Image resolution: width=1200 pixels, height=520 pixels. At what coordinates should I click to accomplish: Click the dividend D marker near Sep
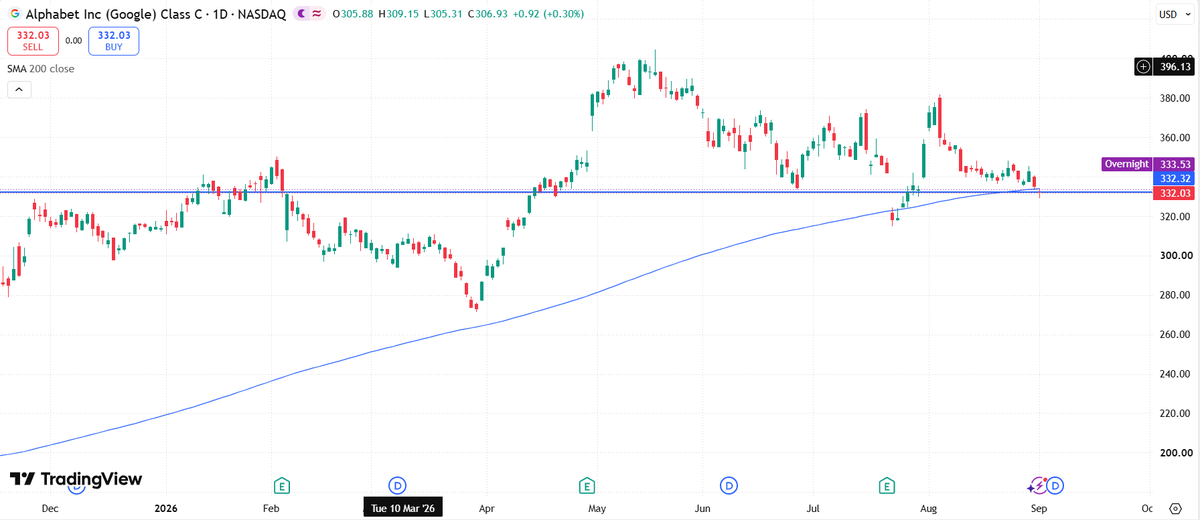(1056, 486)
